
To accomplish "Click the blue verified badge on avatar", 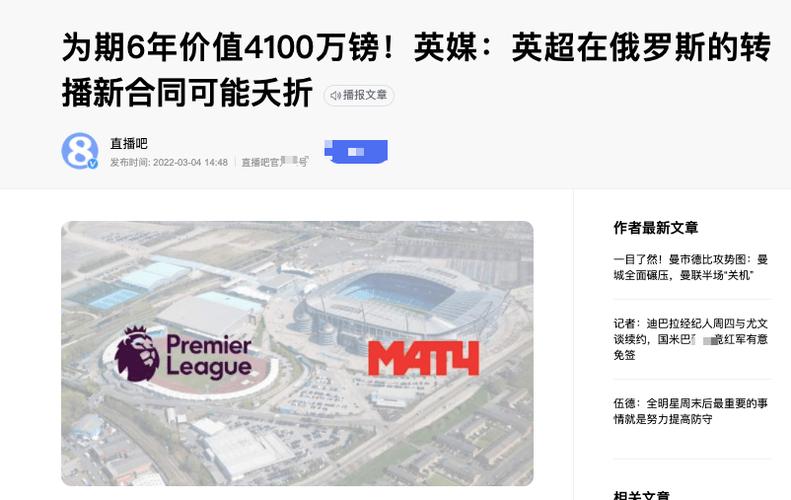I will click(x=92, y=163).
